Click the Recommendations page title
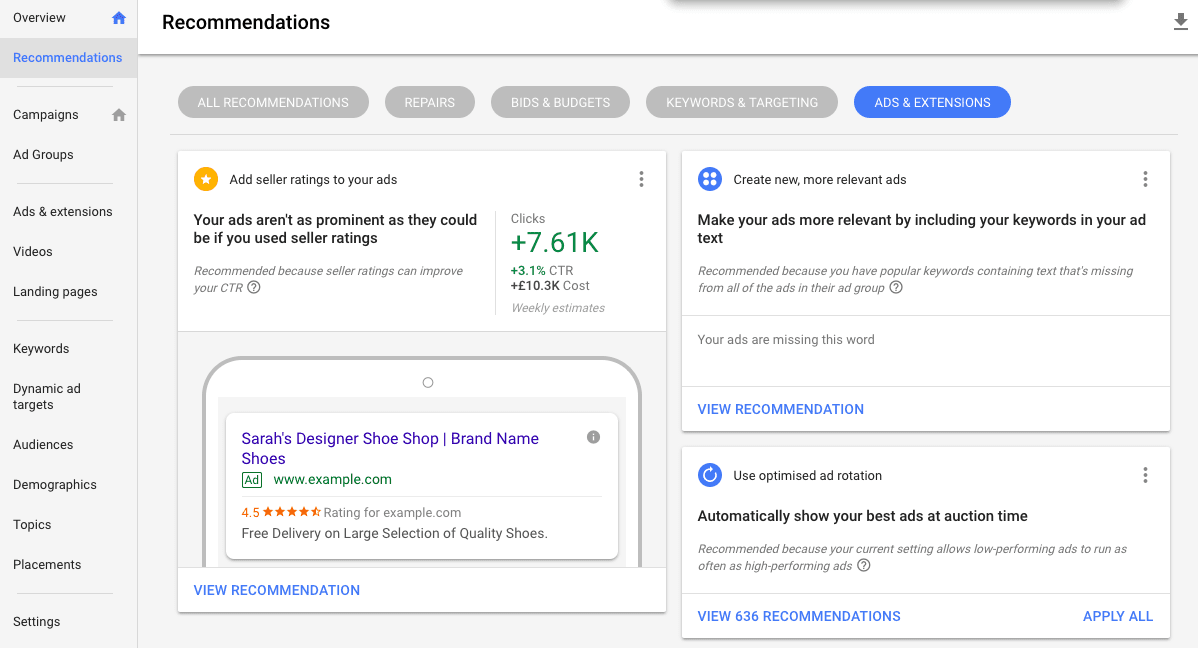The height and width of the screenshot is (648, 1198). click(246, 22)
